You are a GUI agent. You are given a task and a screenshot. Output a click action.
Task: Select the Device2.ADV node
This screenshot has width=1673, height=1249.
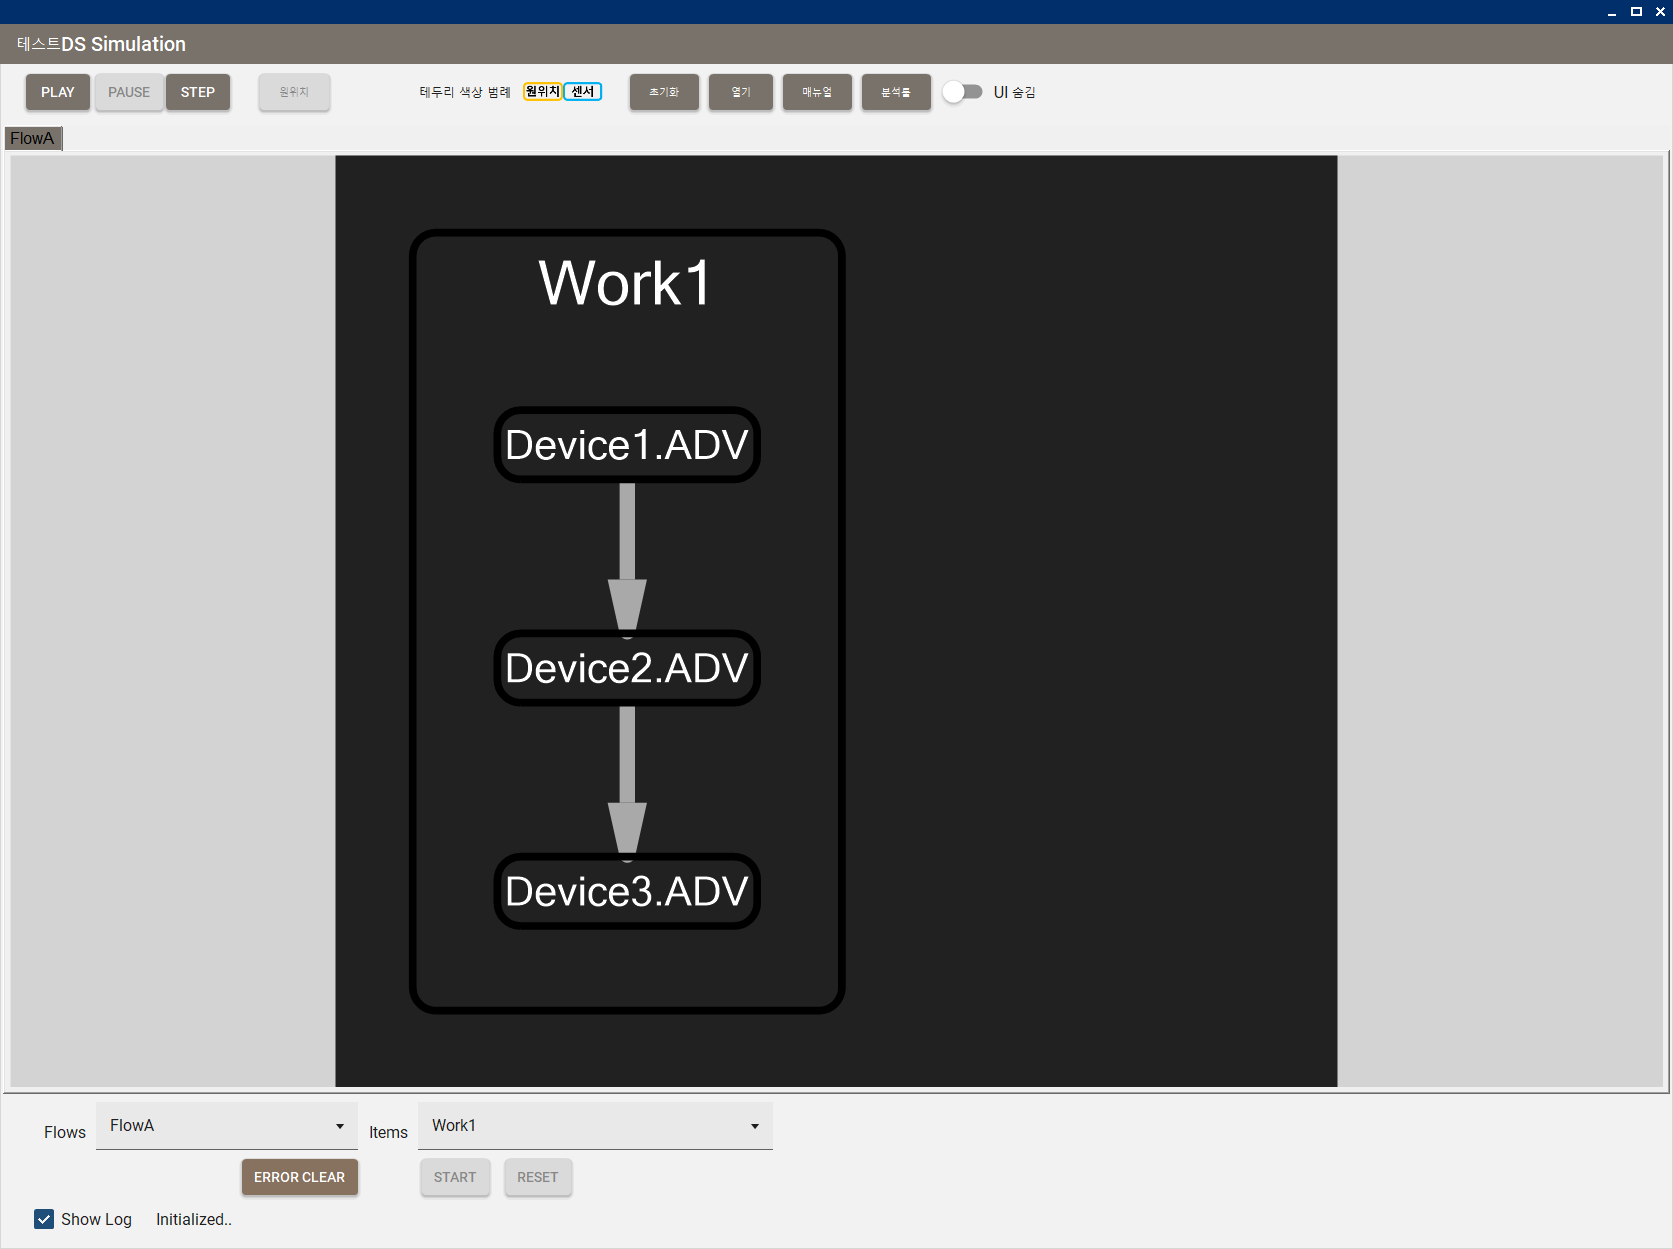click(627, 668)
